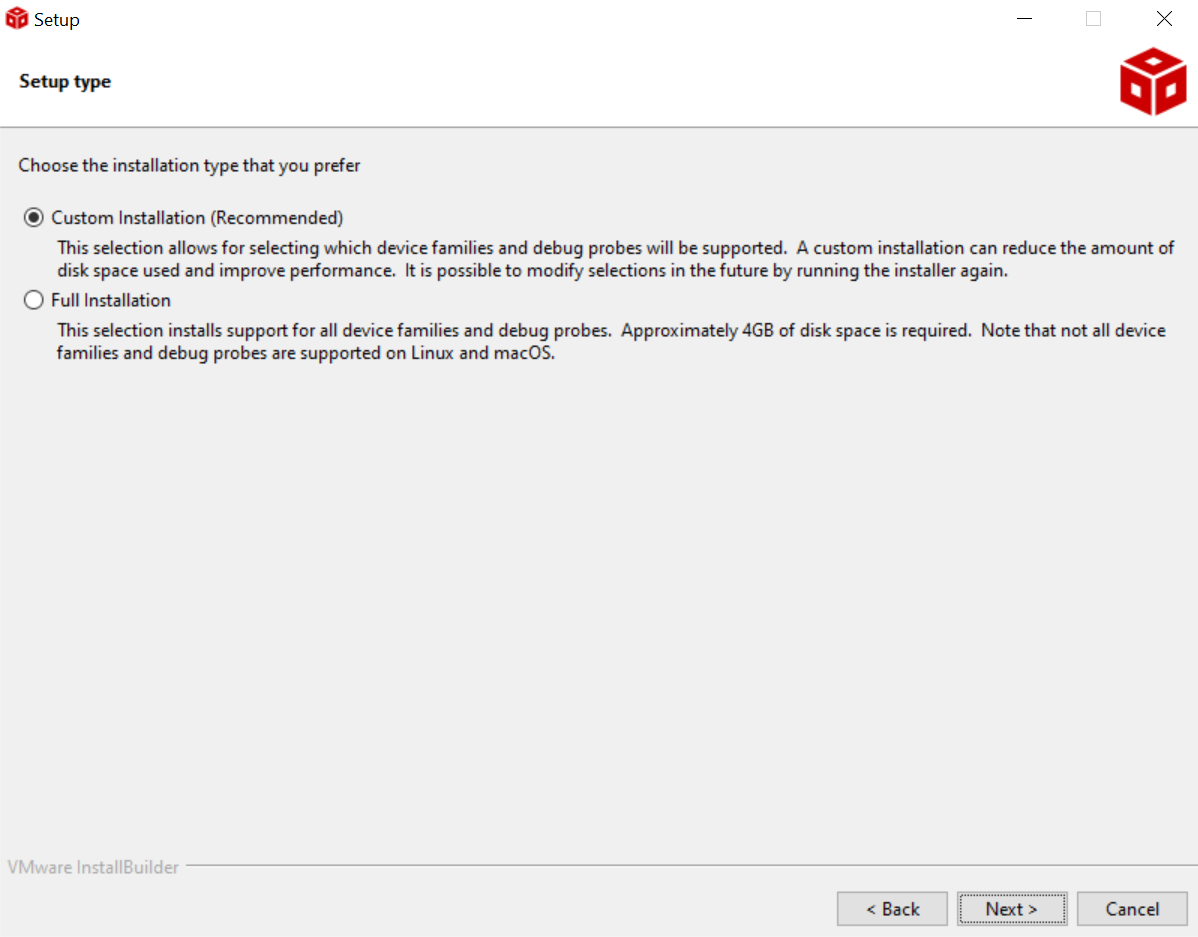Close the Setup window
The image size is (1198, 937).
pyautogui.click(x=1163, y=18)
